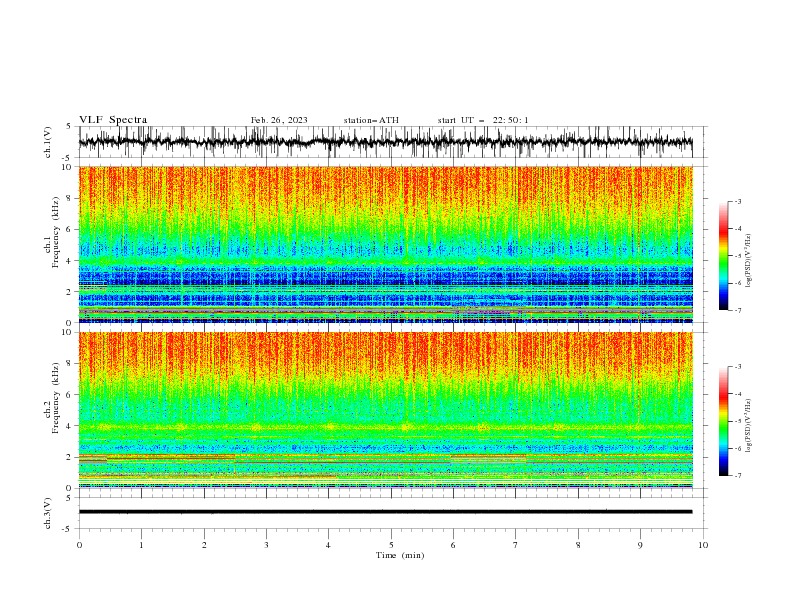
Task: Click the 'VLF Spectra' title text
Action: [113, 120]
